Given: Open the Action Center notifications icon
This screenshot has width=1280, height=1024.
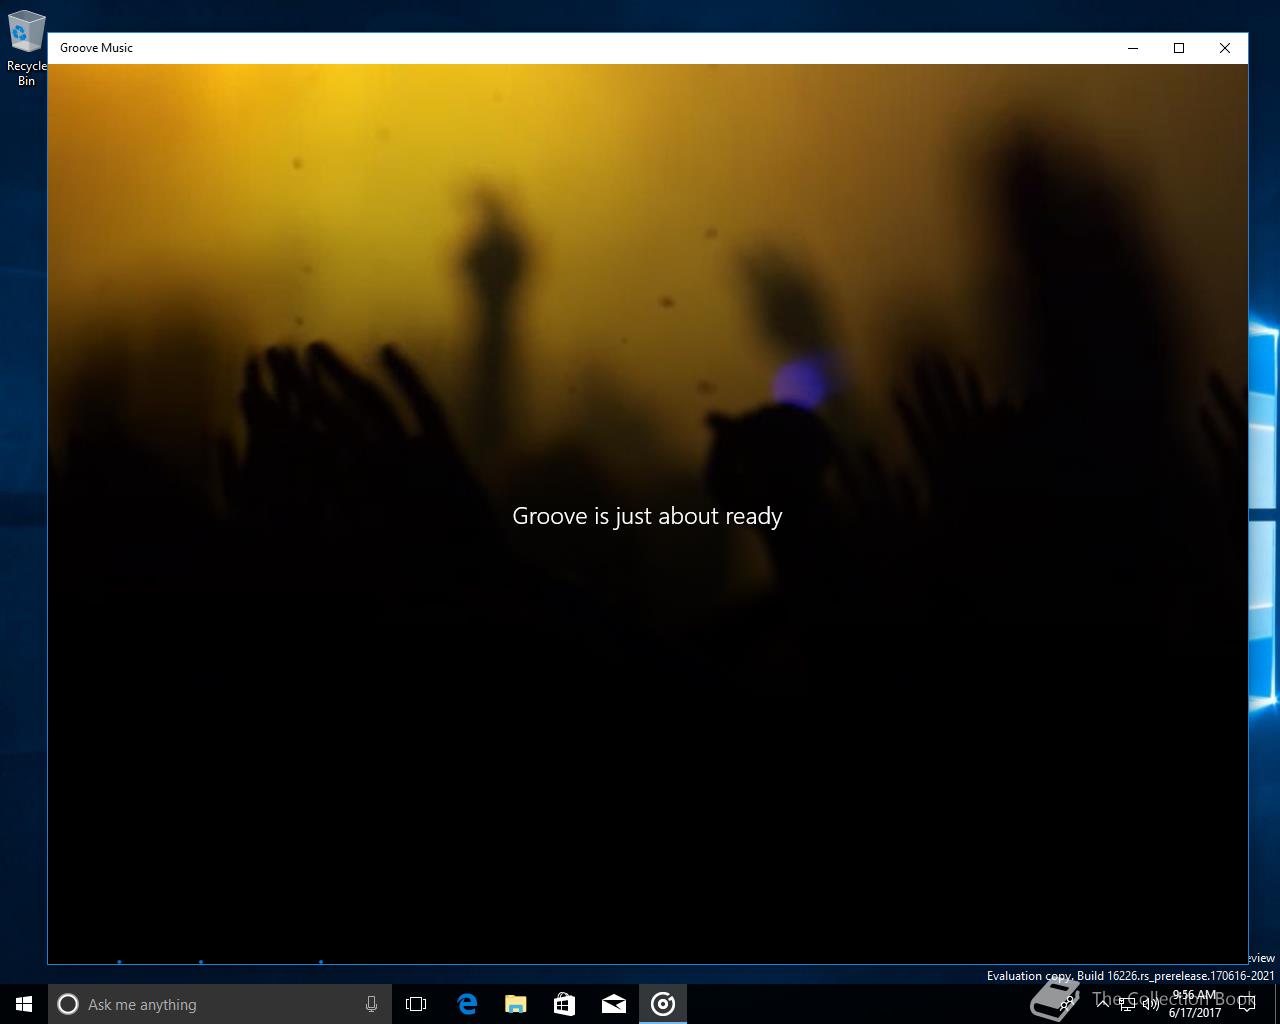Looking at the screenshot, I should pos(1246,1004).
